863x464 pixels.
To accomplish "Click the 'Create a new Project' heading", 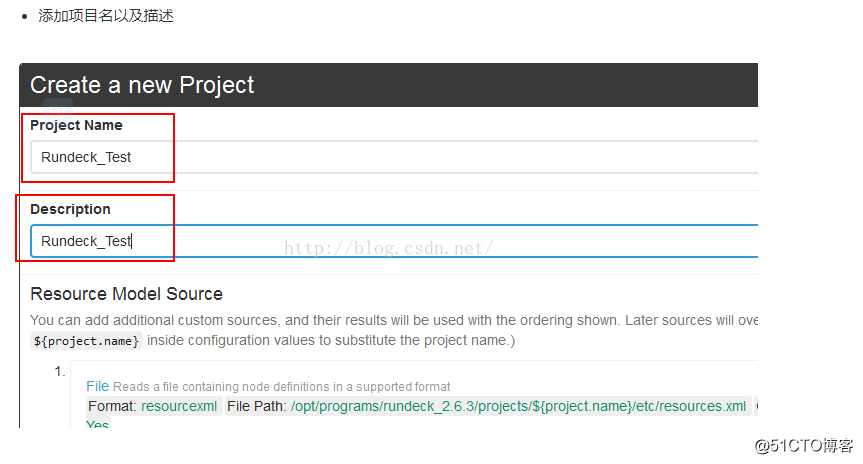I will [142, 85].
